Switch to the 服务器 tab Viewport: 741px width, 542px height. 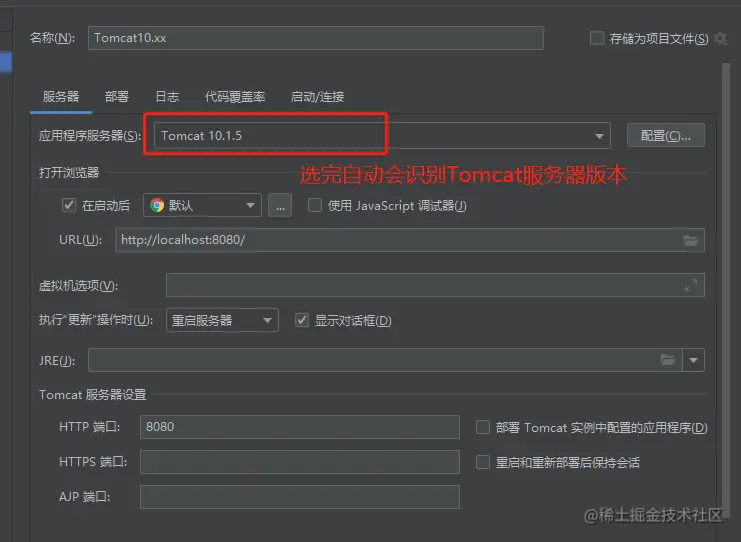(x=61, y=97)
